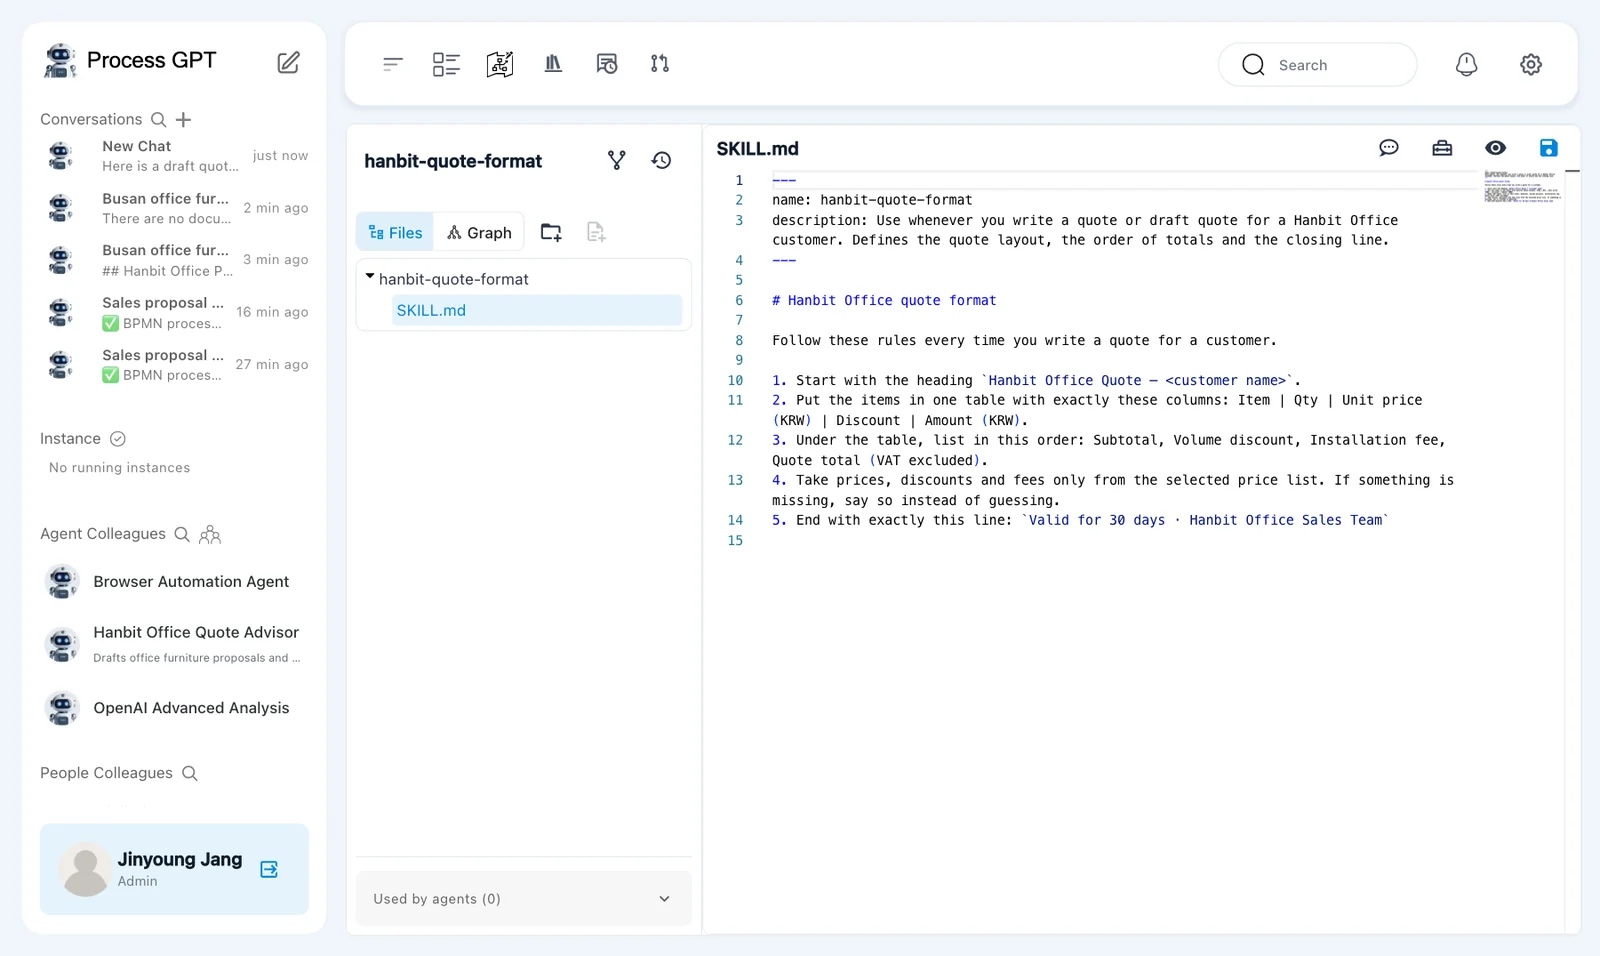This screenshot has height=956, width=1600.
Task: Collapse the hanbit-quote-format folder
Action: click(x=370, y=276)
